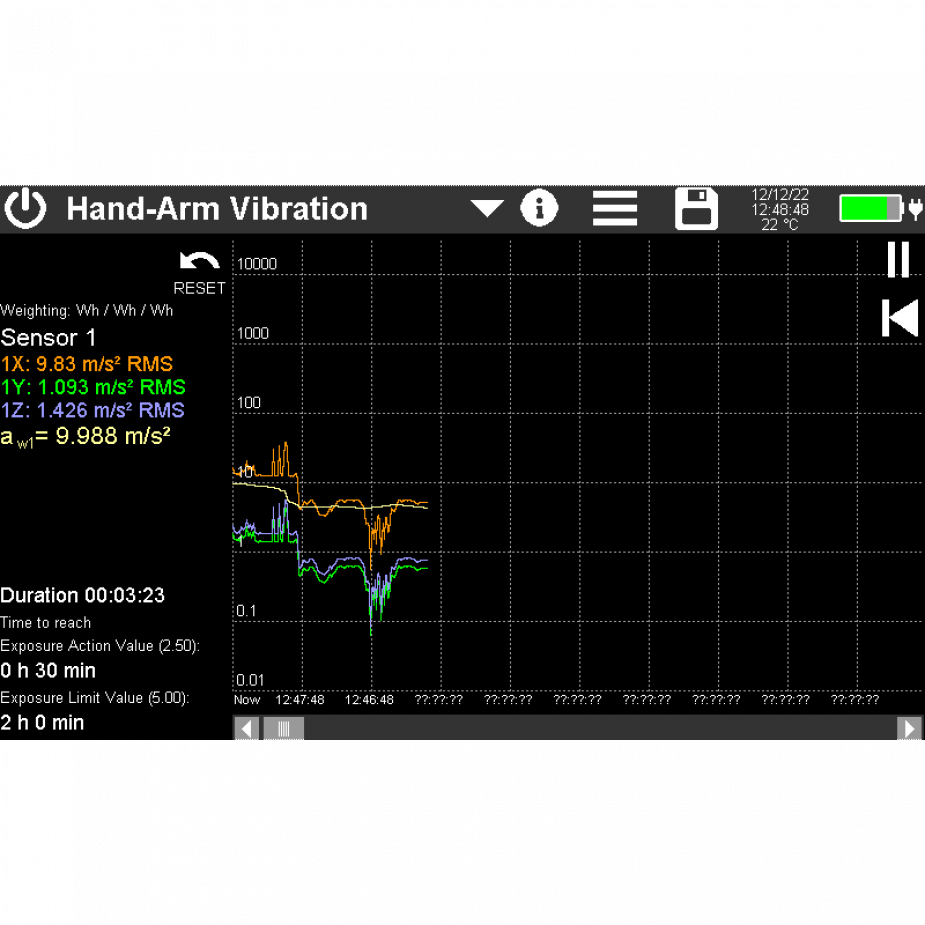Select Hand-Arm Vibration title
This screenshot has height=925, width=925.
(217, 209)
